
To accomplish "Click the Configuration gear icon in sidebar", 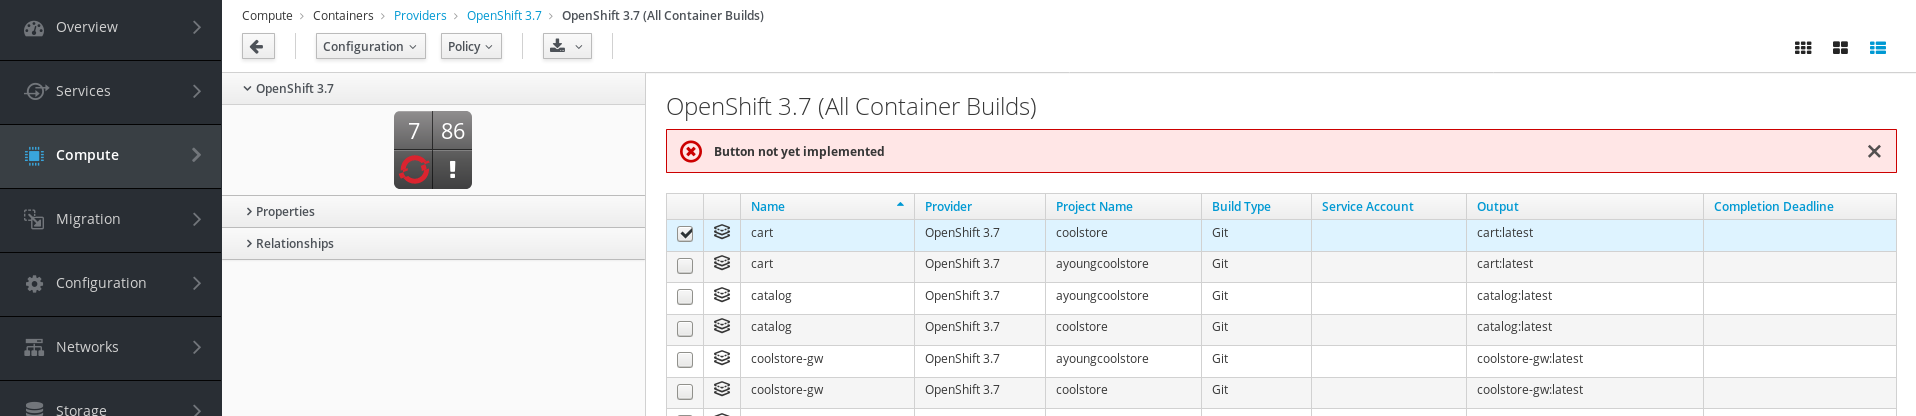I will [x=34, y=283].
